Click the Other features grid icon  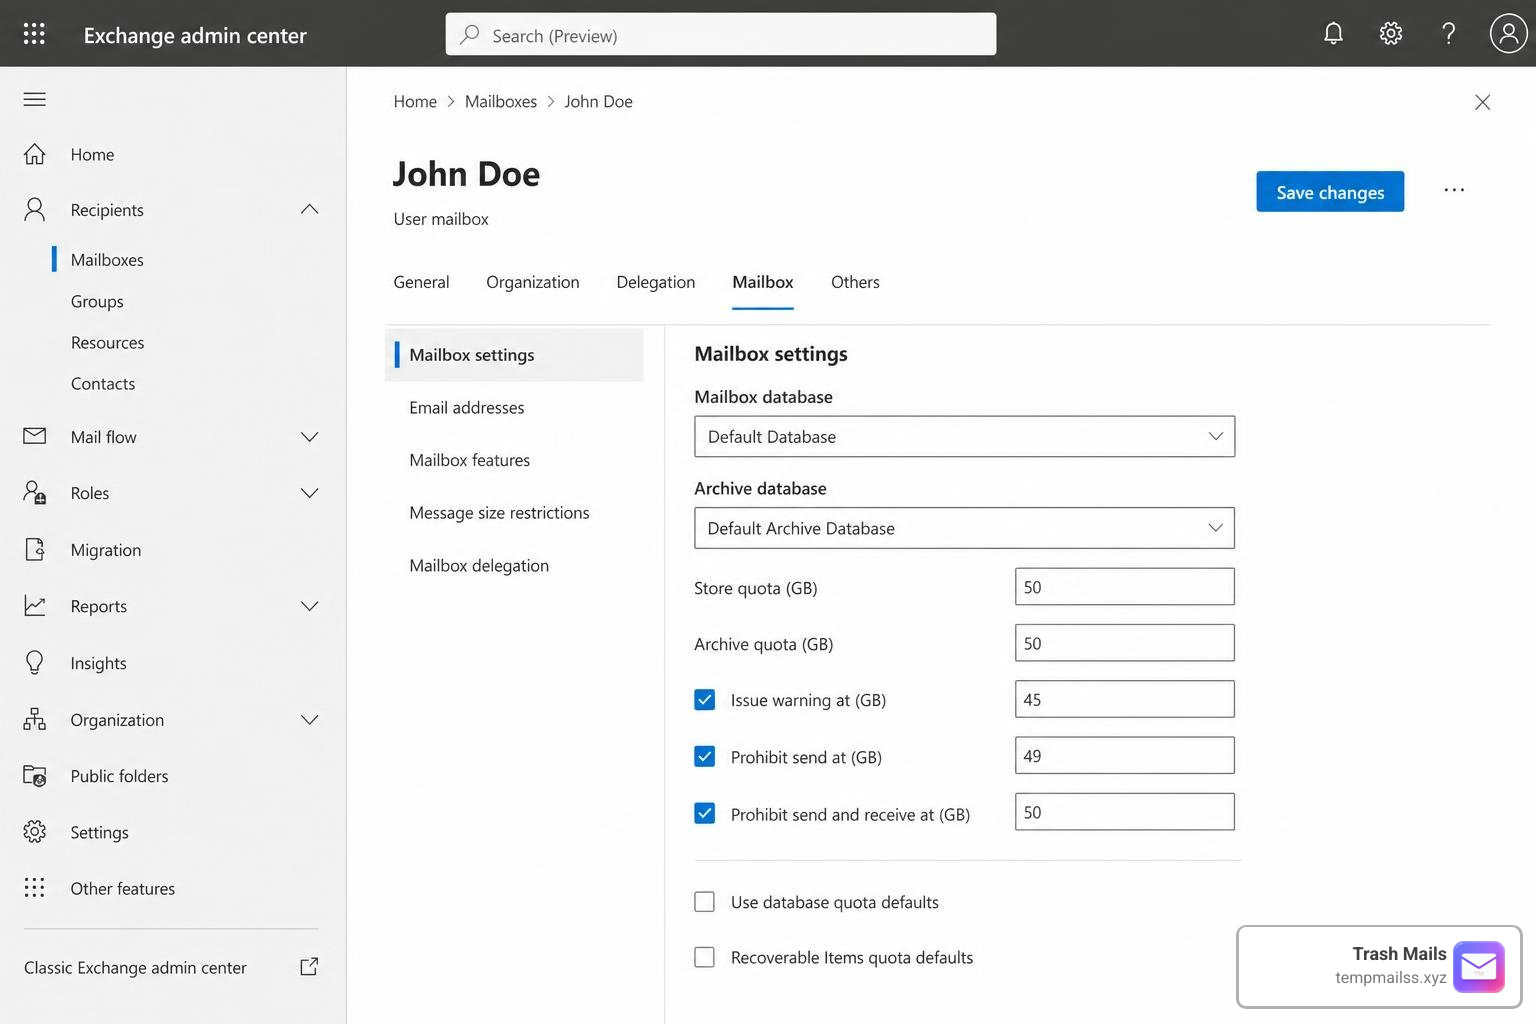tap(34, 888)
